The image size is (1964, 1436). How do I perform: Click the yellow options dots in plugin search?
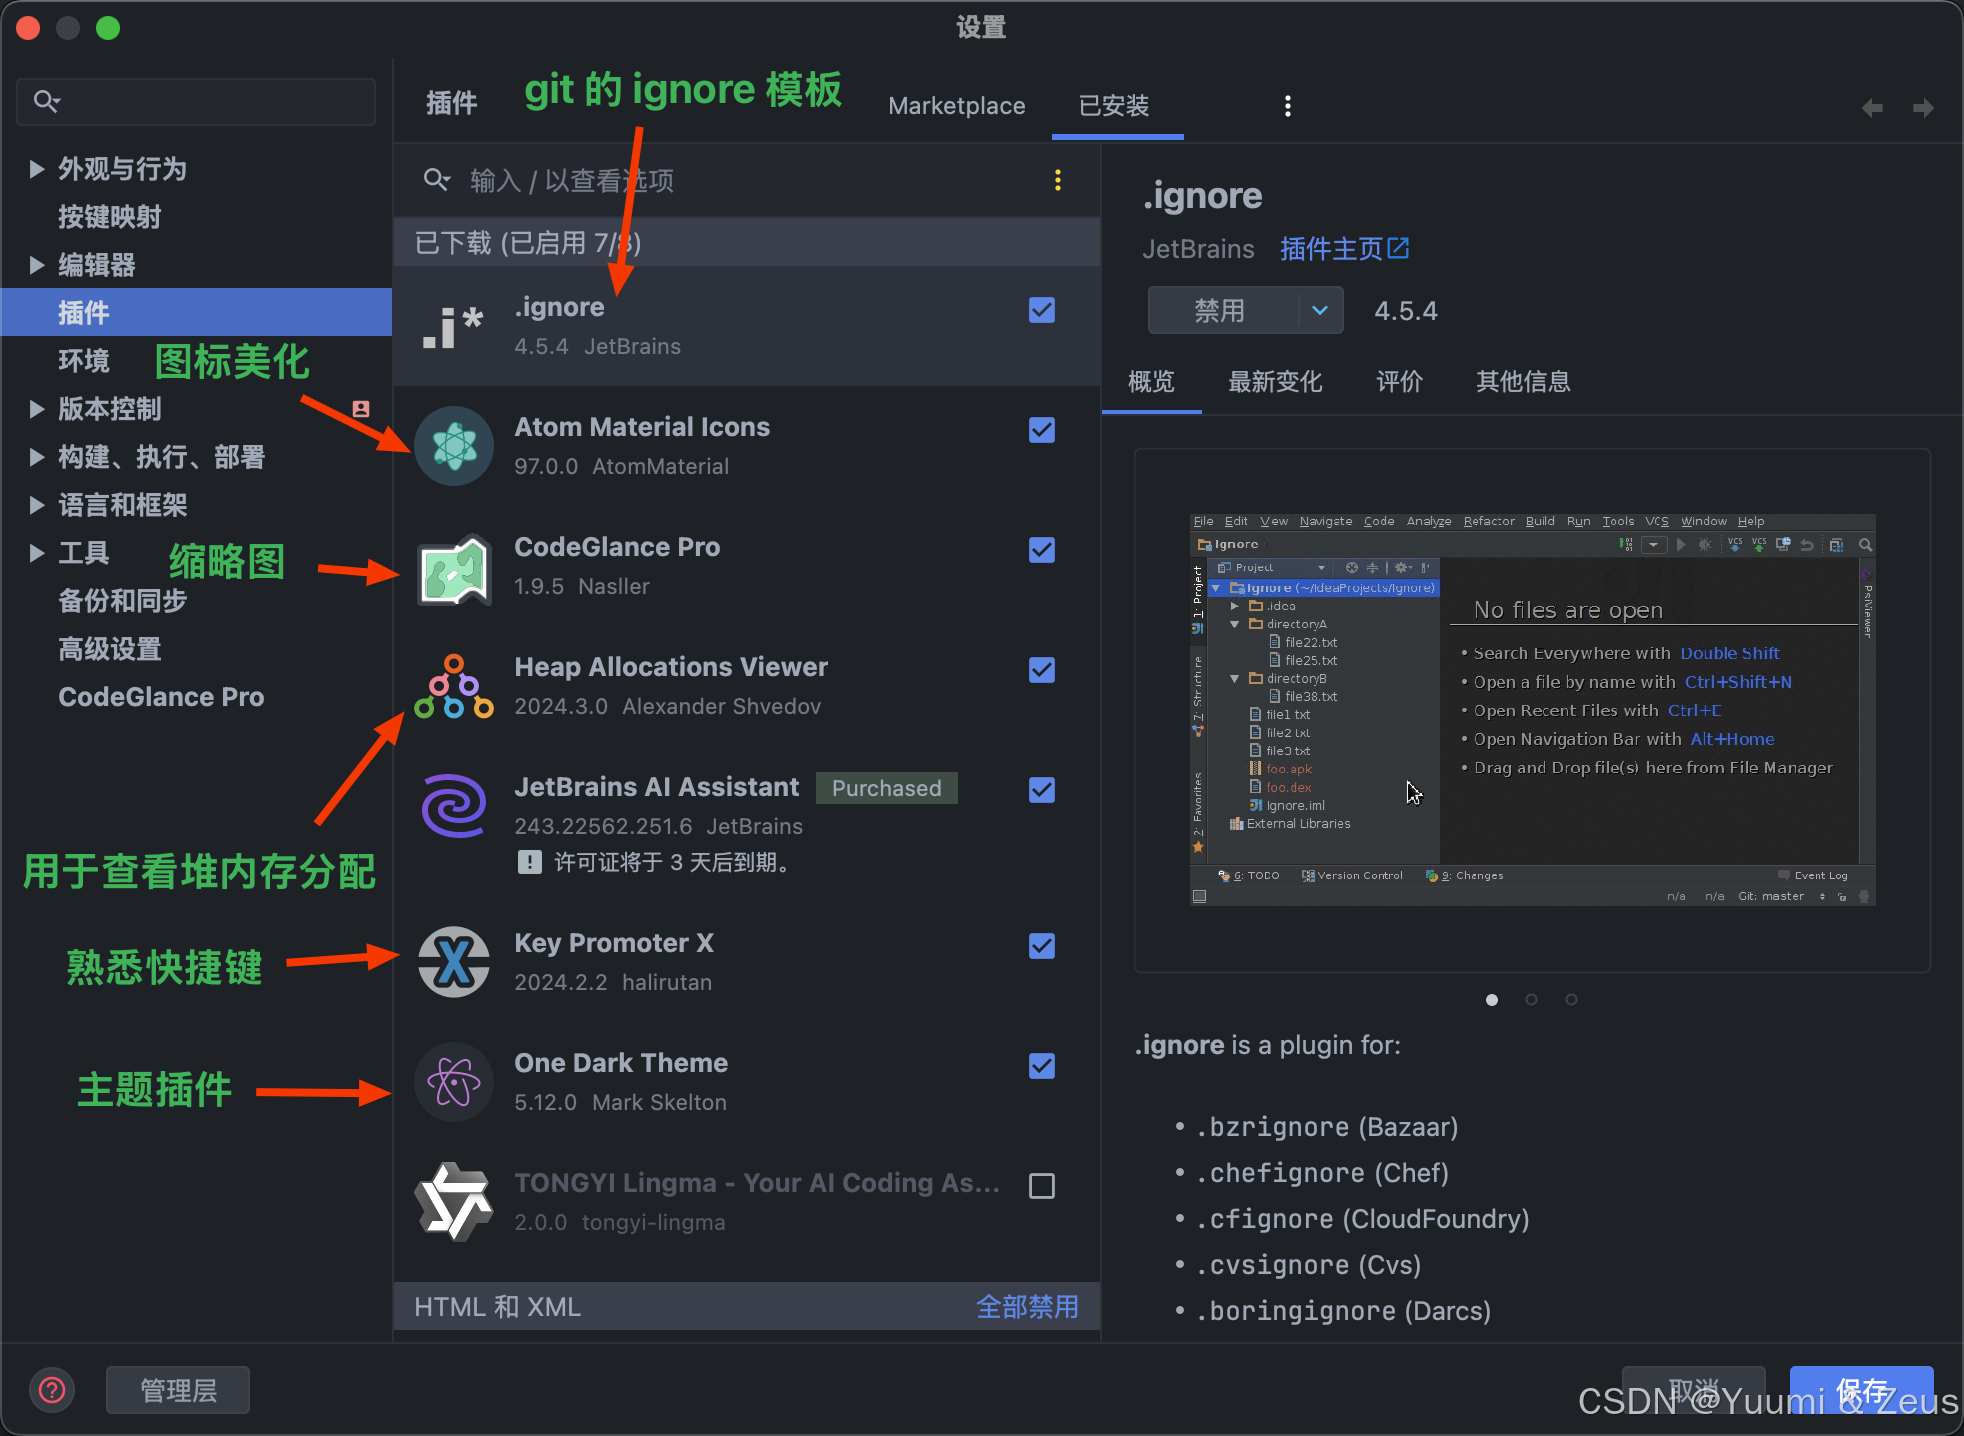pos(1057,180)
